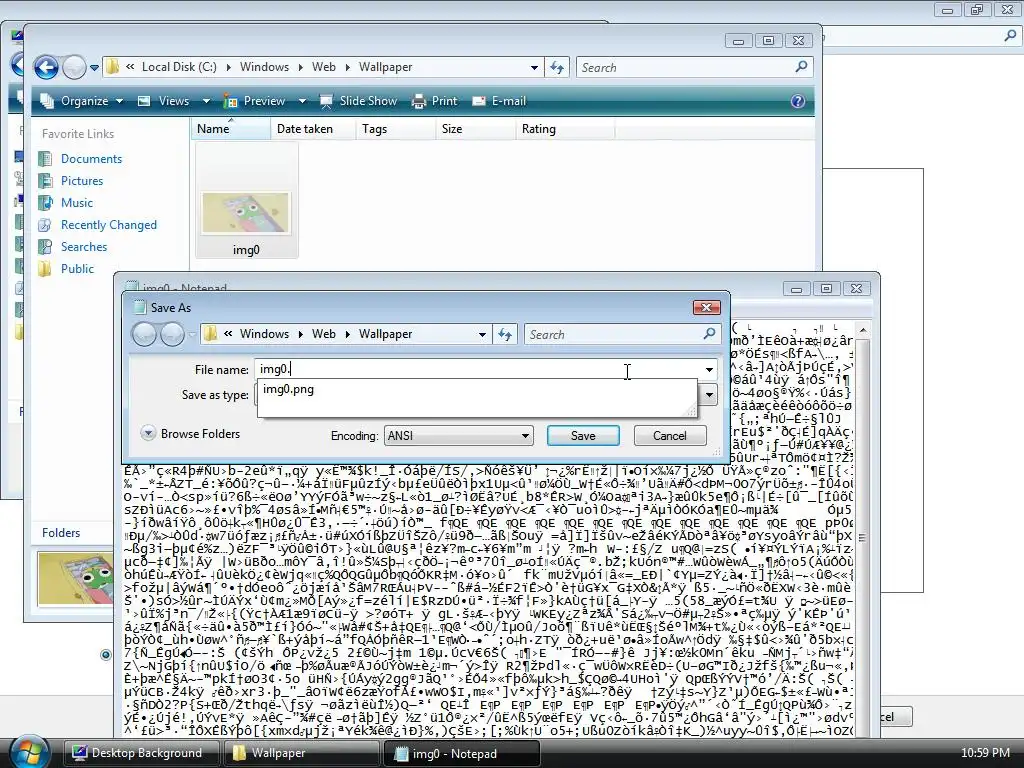1024x768 pixels.
Task: Switch to img0 - Notepad taskbar button
Action: [461, 753]
